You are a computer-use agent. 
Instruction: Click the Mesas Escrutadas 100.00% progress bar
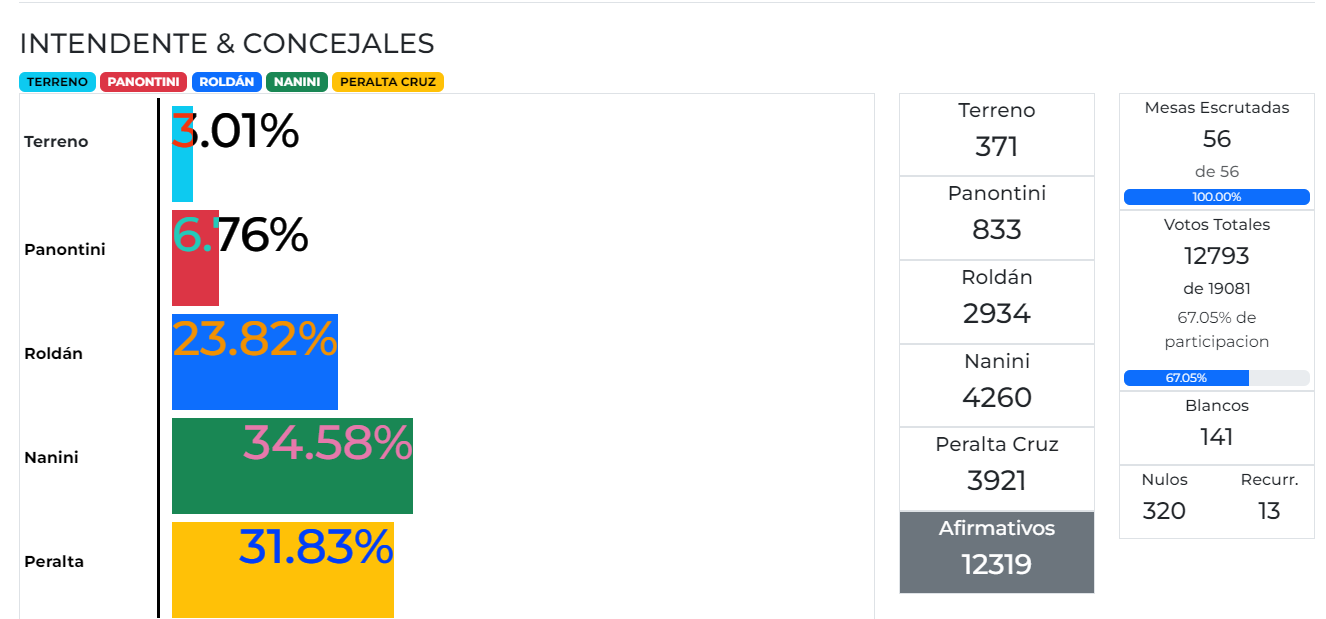(1216, 197)
